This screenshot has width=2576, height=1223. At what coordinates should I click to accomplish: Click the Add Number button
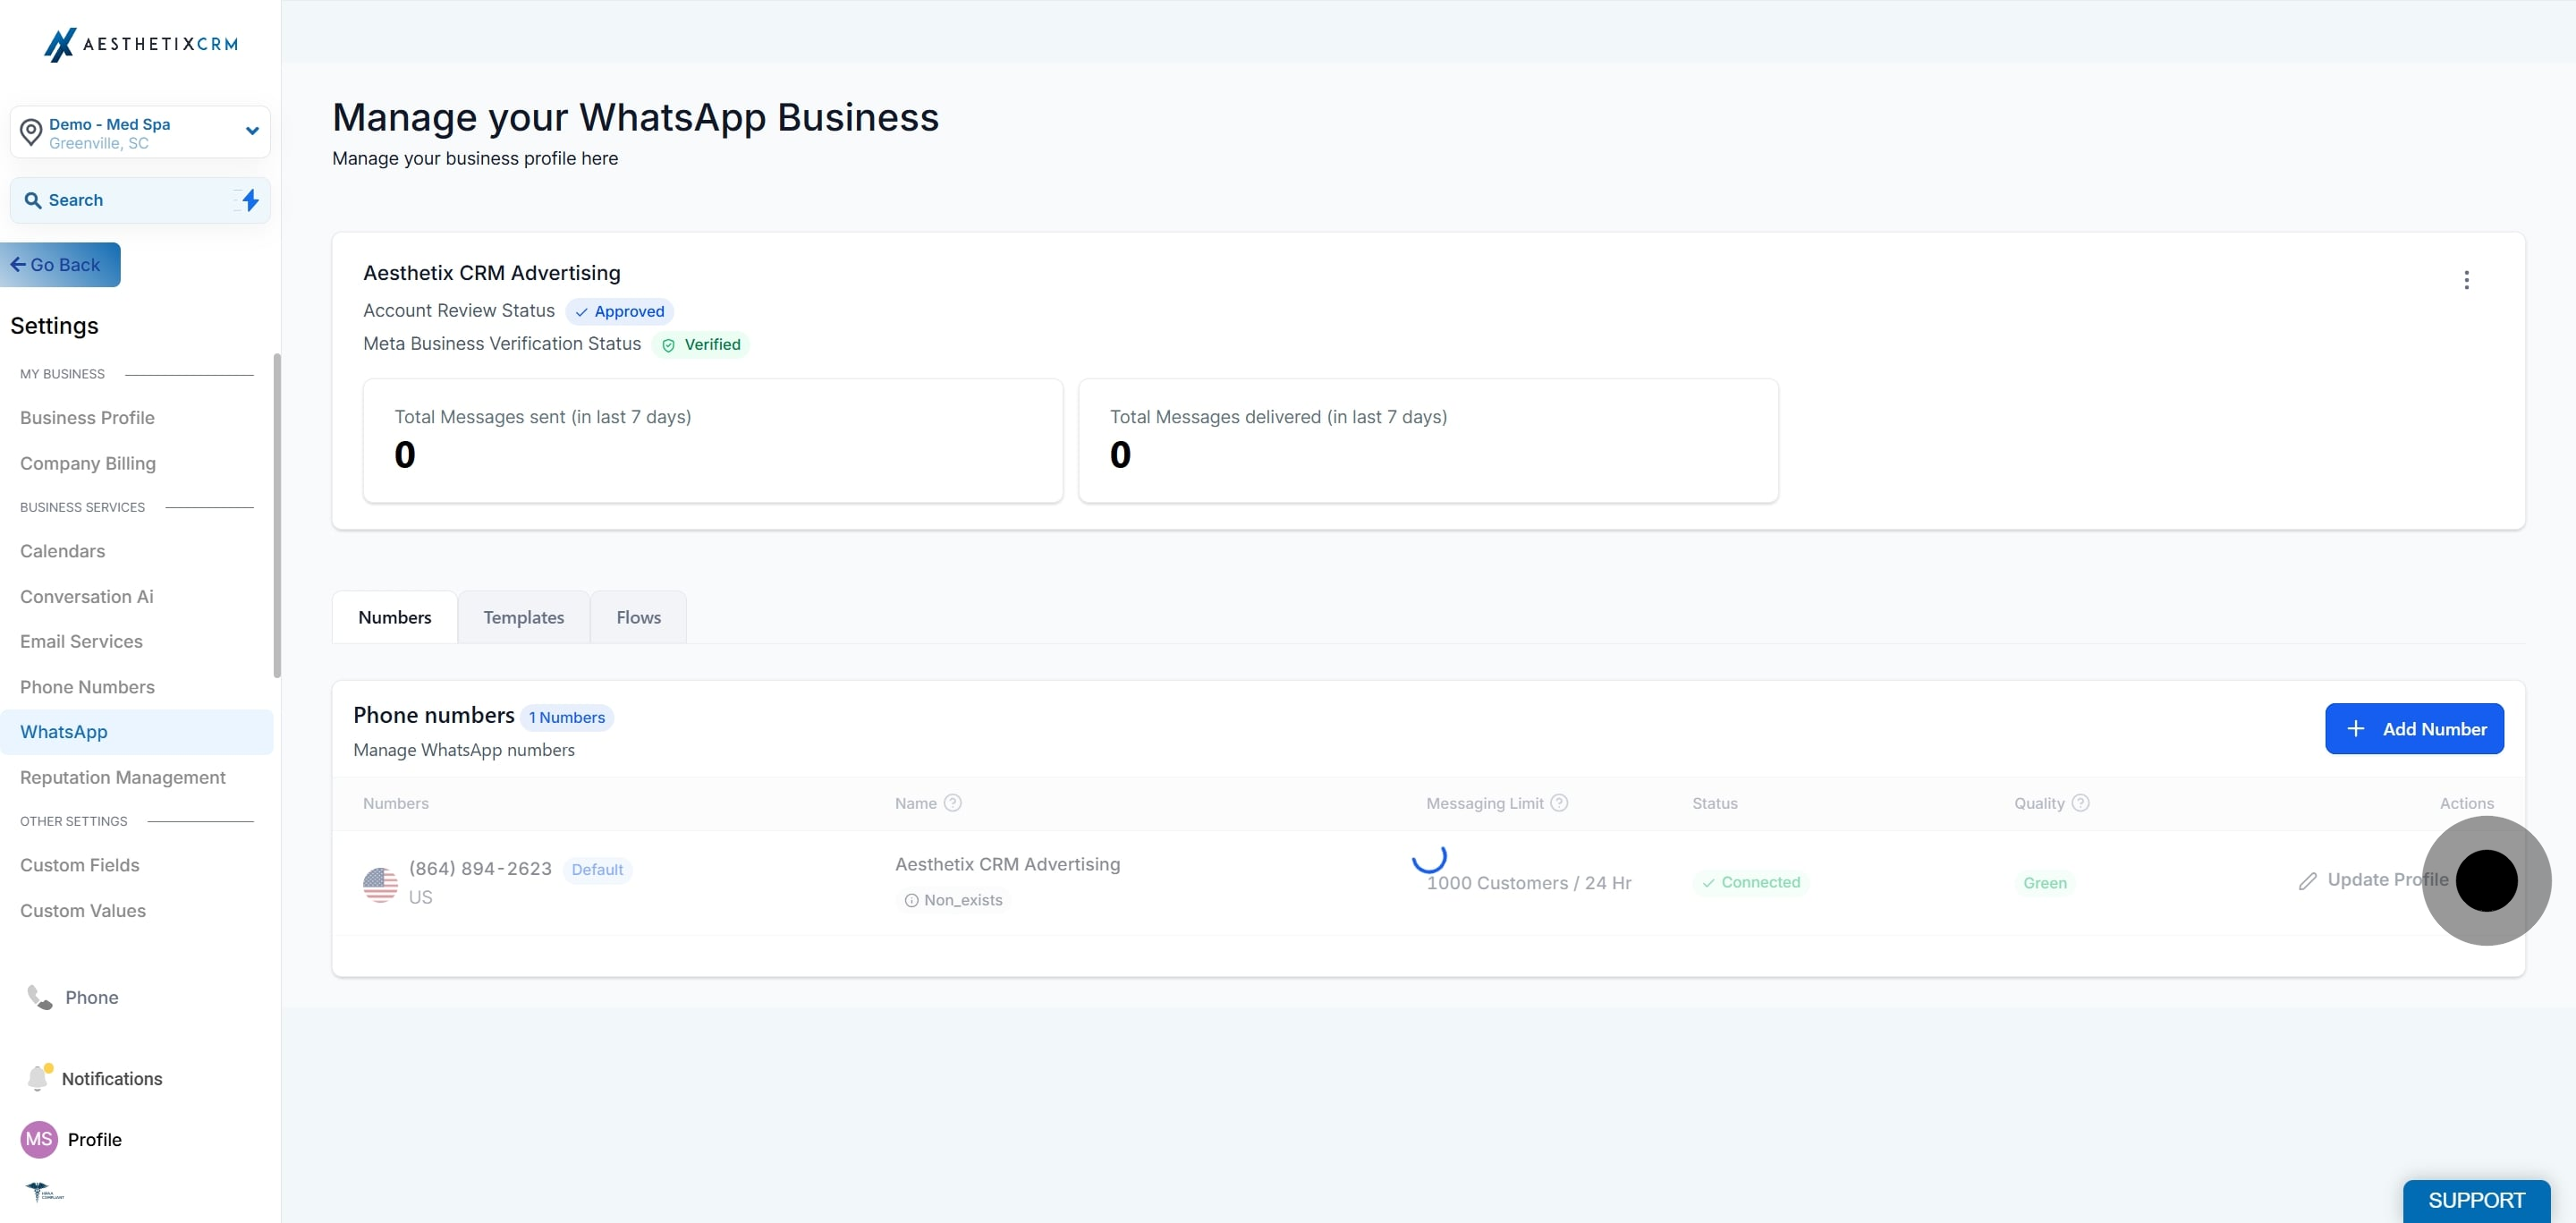pos(2414,729)
